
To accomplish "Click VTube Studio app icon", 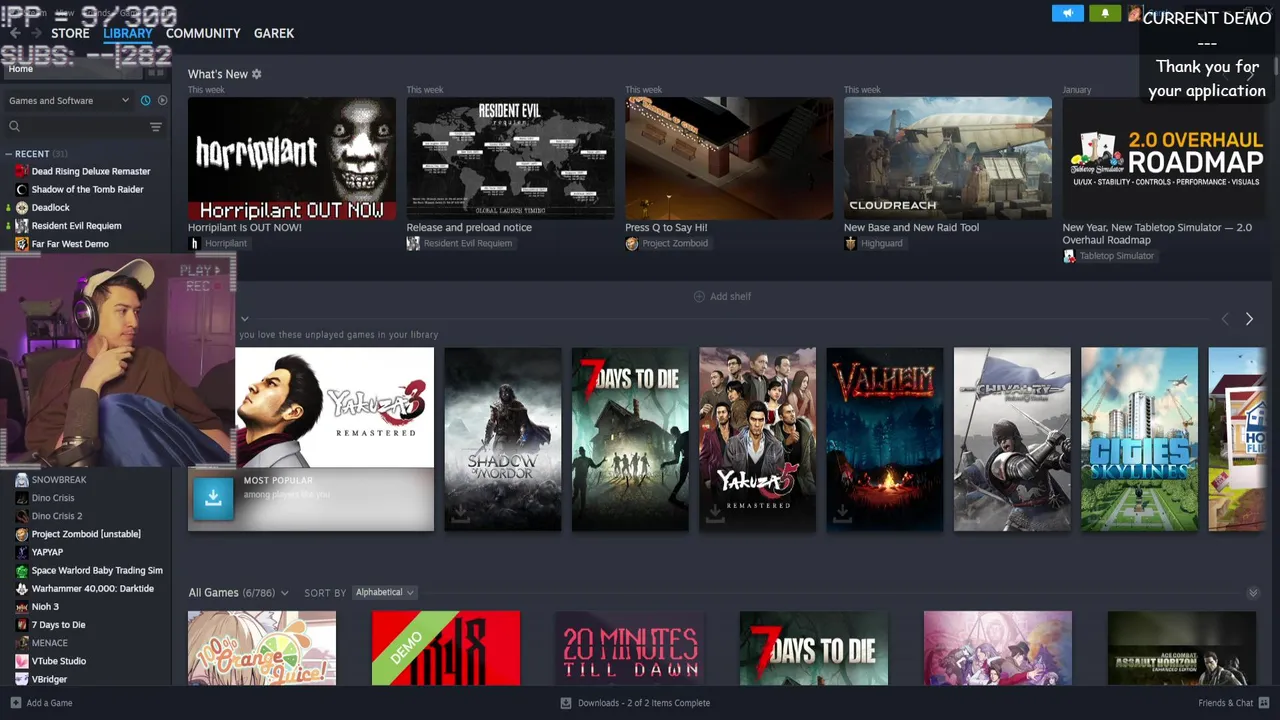I will [x=22, y=661].
